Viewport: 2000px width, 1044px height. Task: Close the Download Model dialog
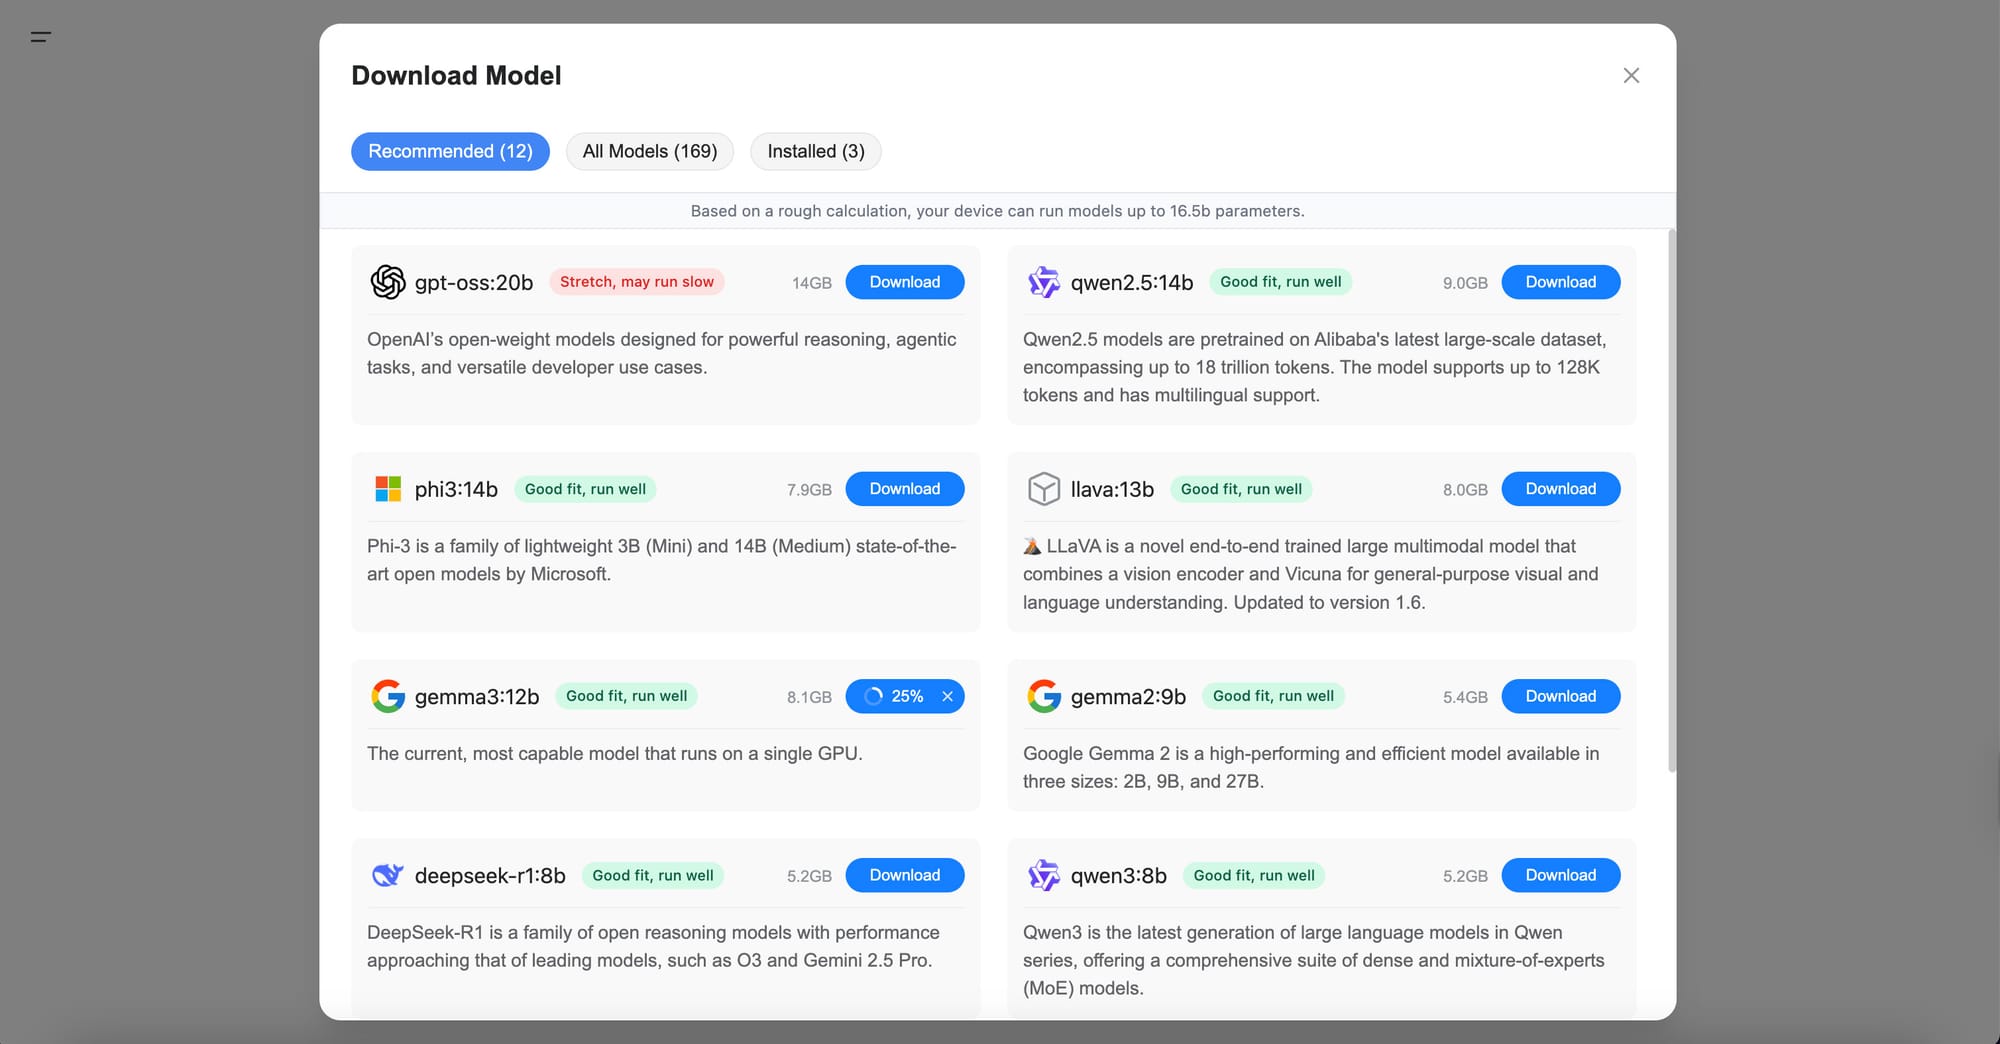click(x=1631, y=75)
